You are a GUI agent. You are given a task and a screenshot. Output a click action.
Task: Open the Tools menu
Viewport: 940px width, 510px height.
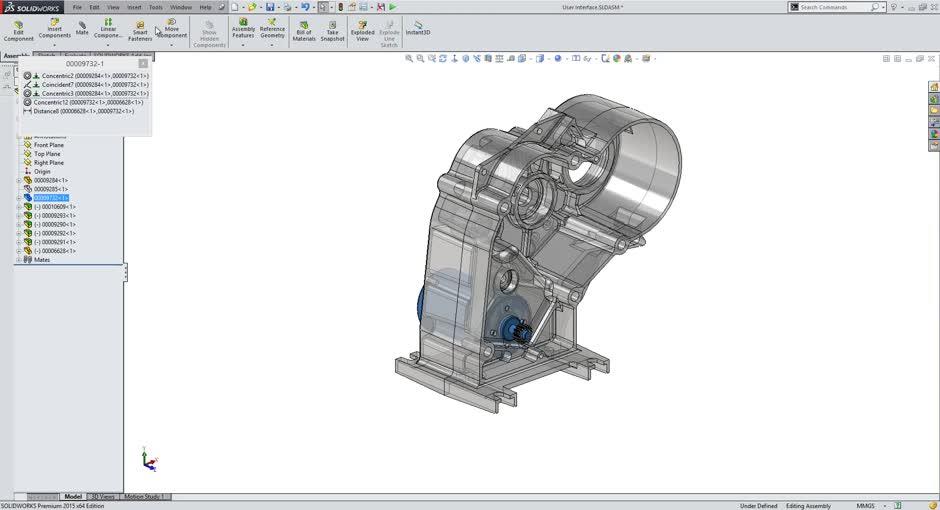pyautogui.click(x=156, y=7)
